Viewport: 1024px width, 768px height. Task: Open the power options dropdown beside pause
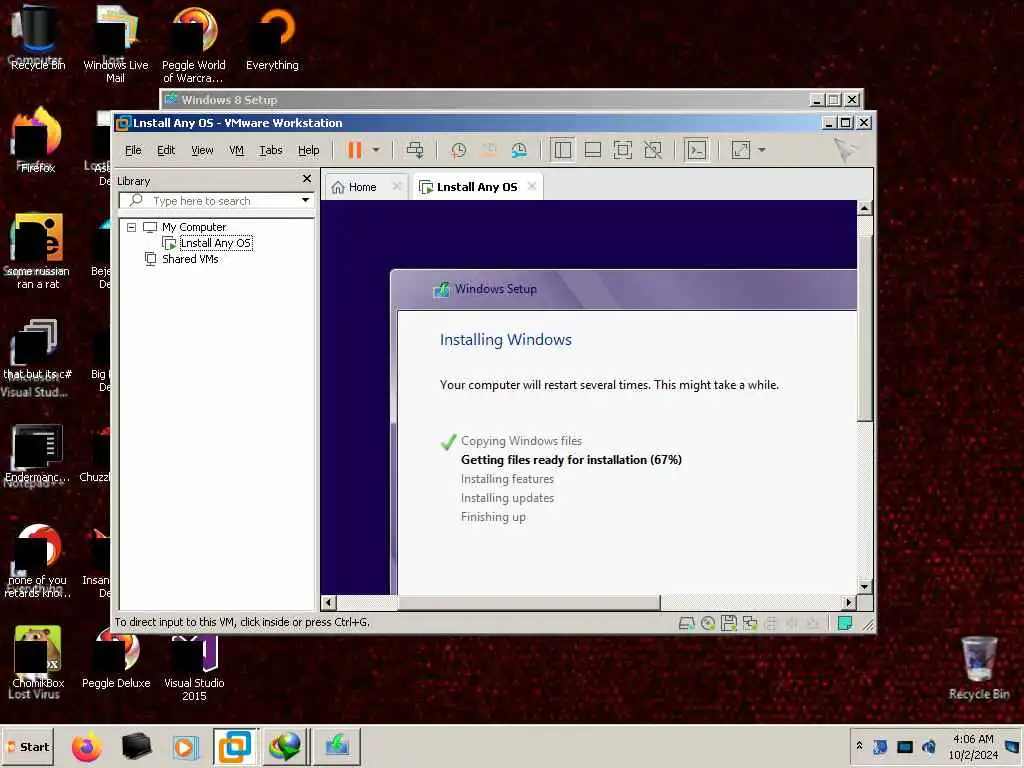(376, 150)
